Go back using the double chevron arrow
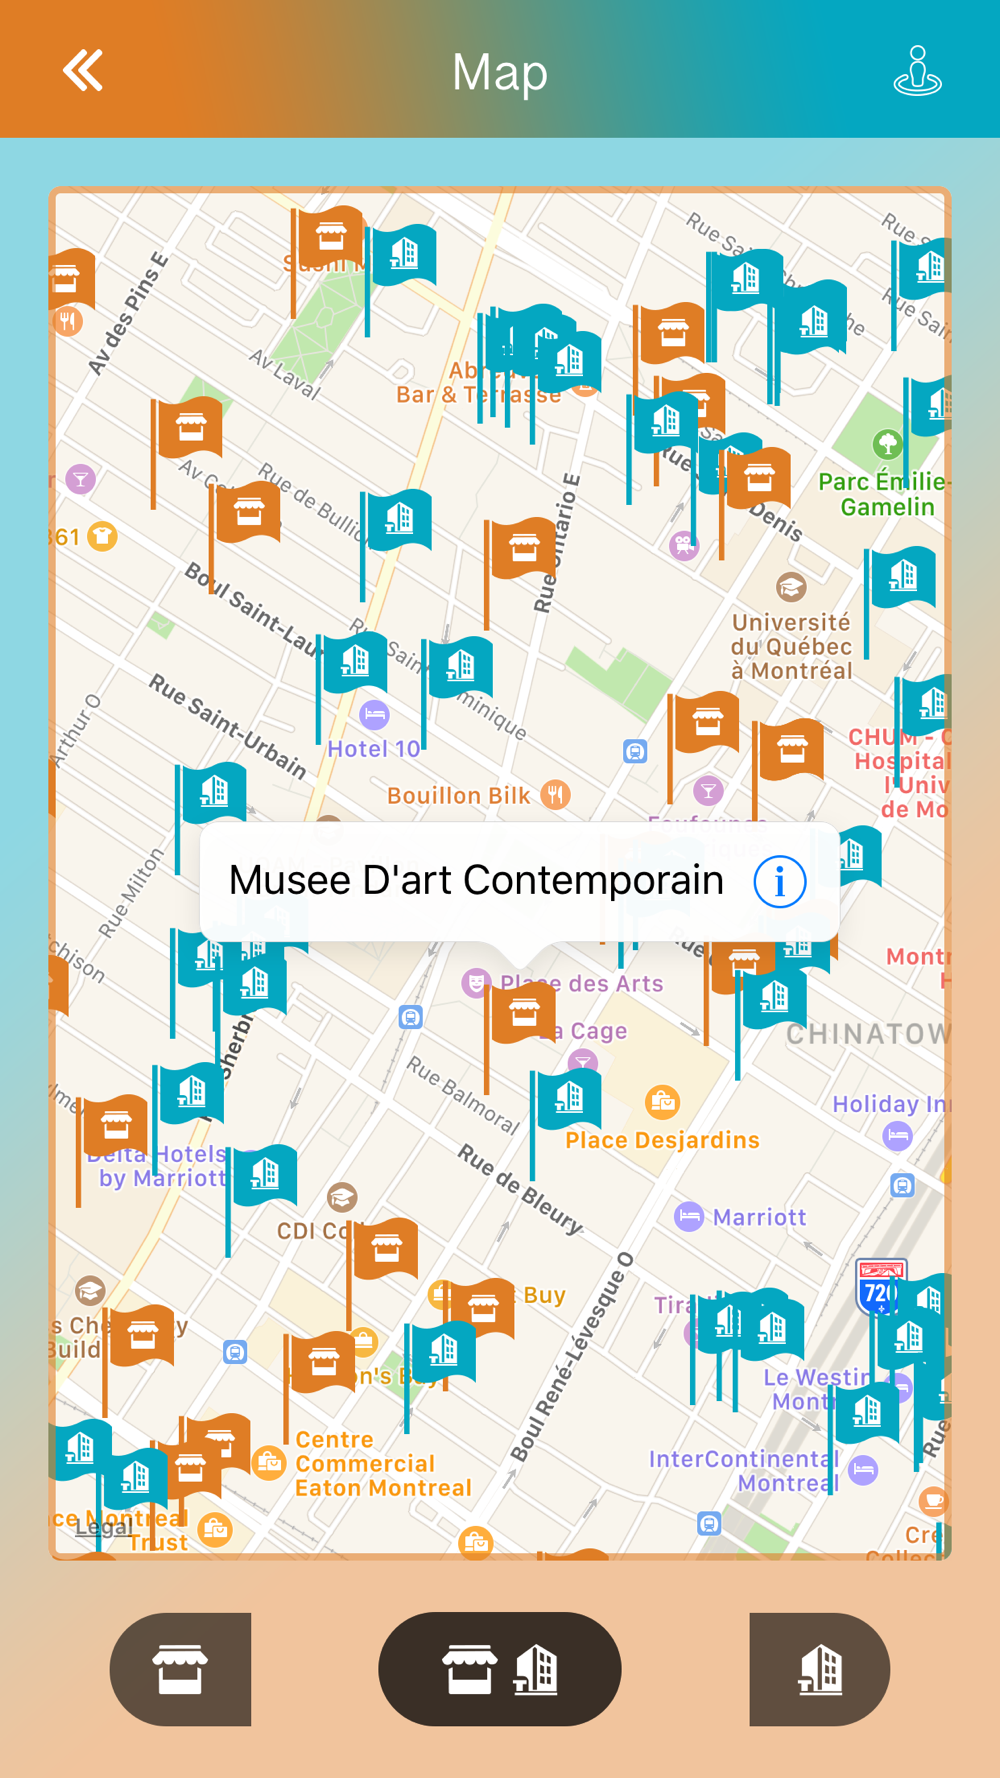Viewport: 1000px width, 1778px height. coord(83,71)
